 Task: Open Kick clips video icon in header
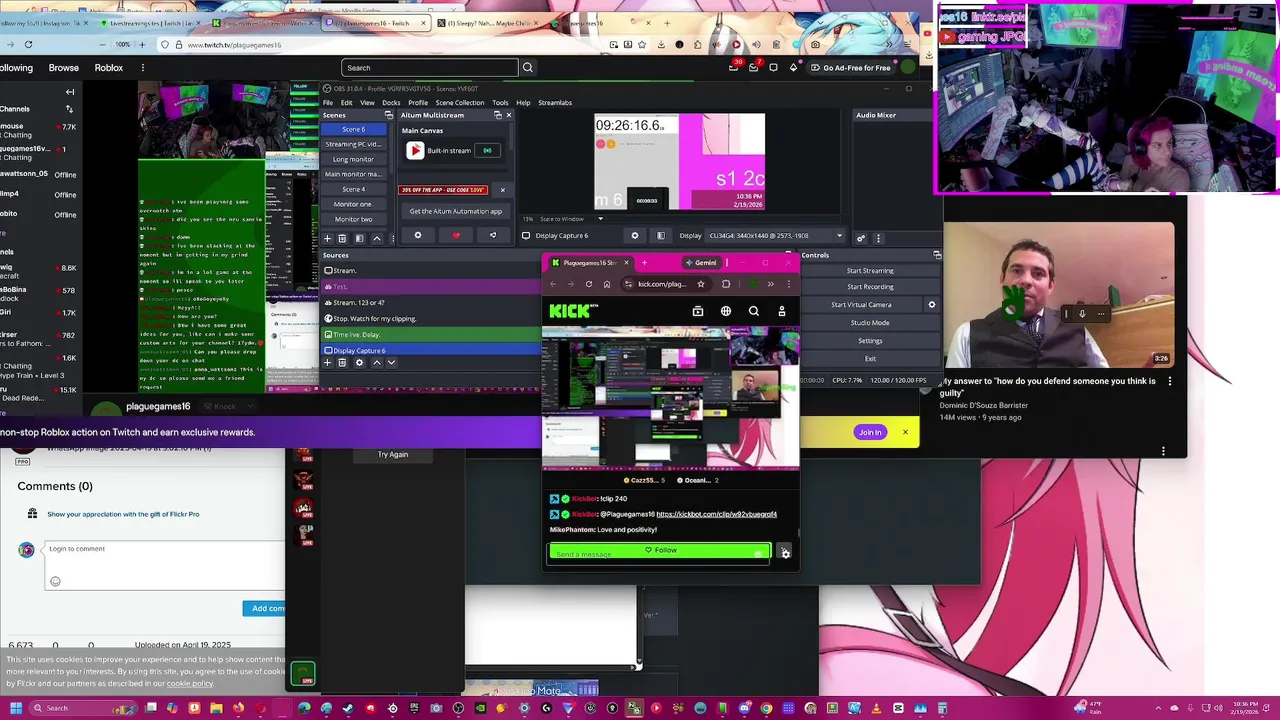pos(698,311)
